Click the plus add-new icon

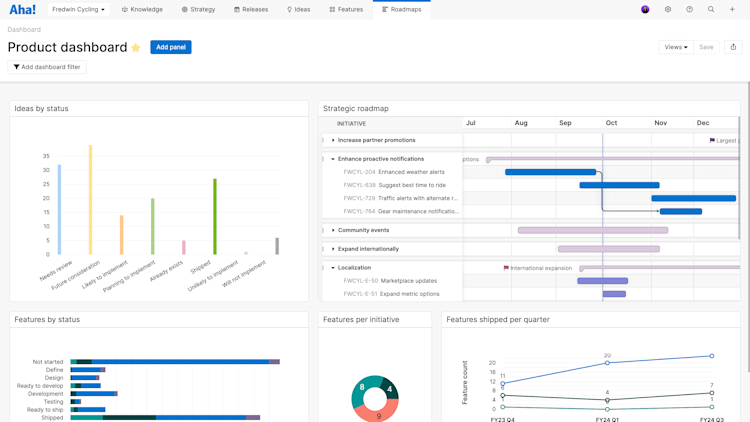[x=732, y=10]
